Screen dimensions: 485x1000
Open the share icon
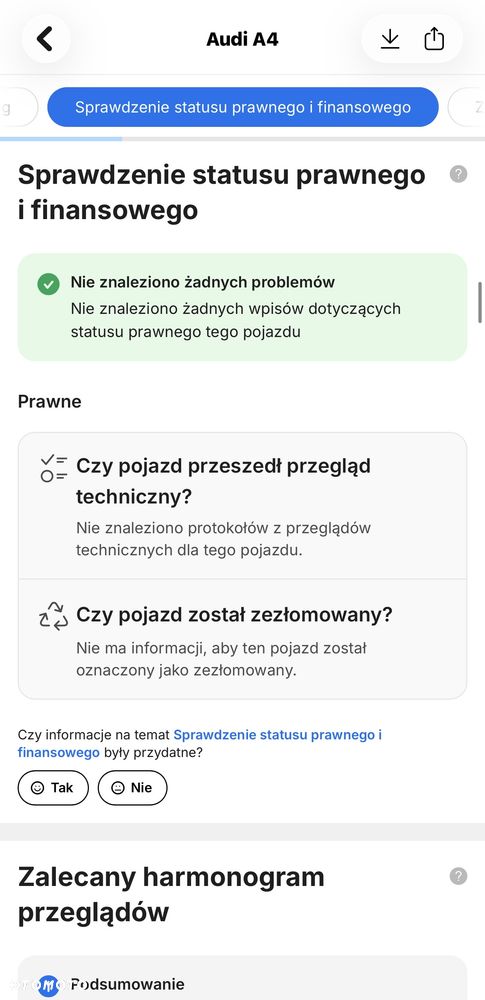point(434,39)
